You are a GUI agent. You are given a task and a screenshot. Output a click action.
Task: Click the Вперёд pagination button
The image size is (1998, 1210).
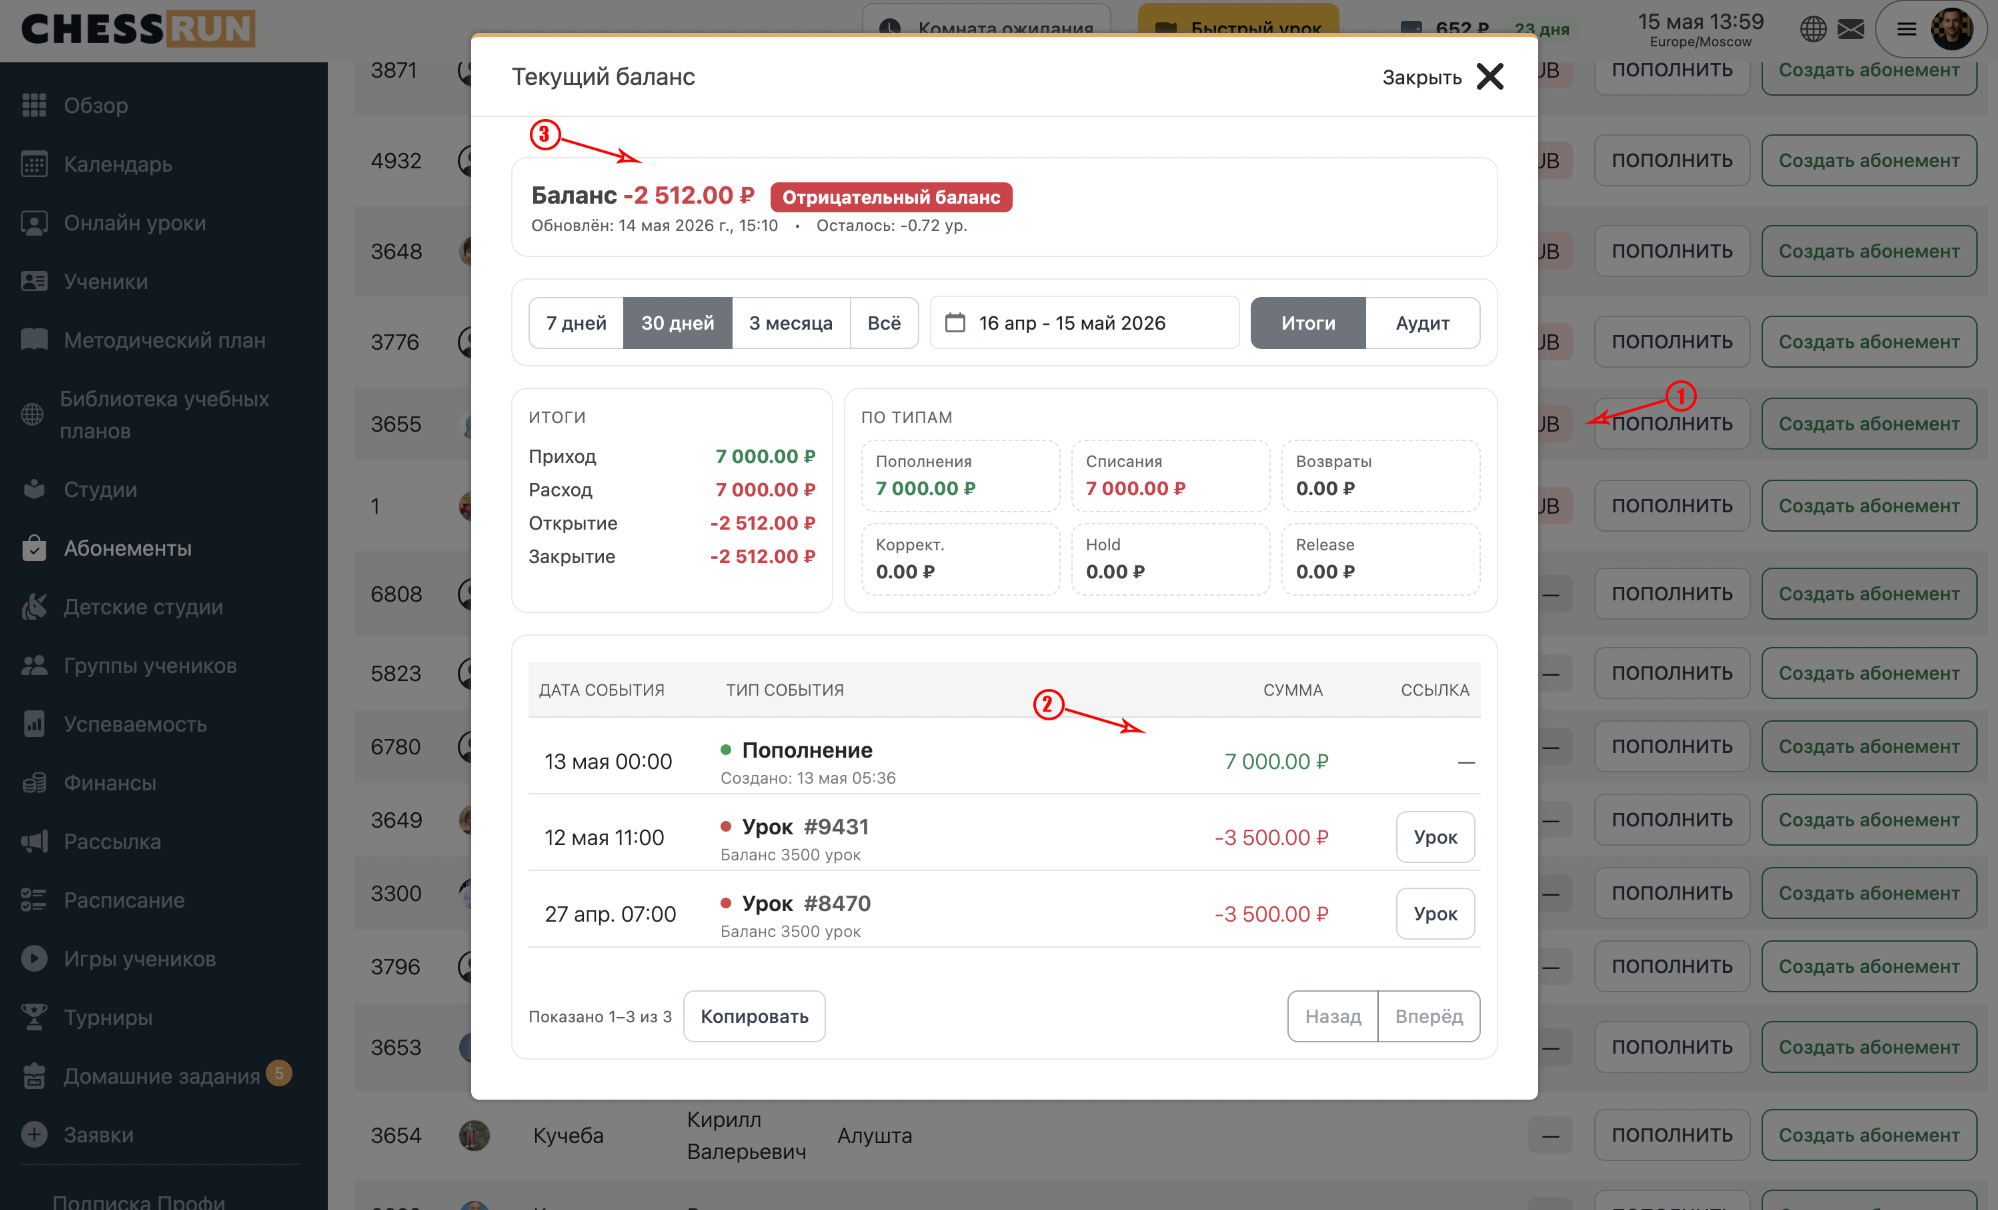(1429, 1016)
